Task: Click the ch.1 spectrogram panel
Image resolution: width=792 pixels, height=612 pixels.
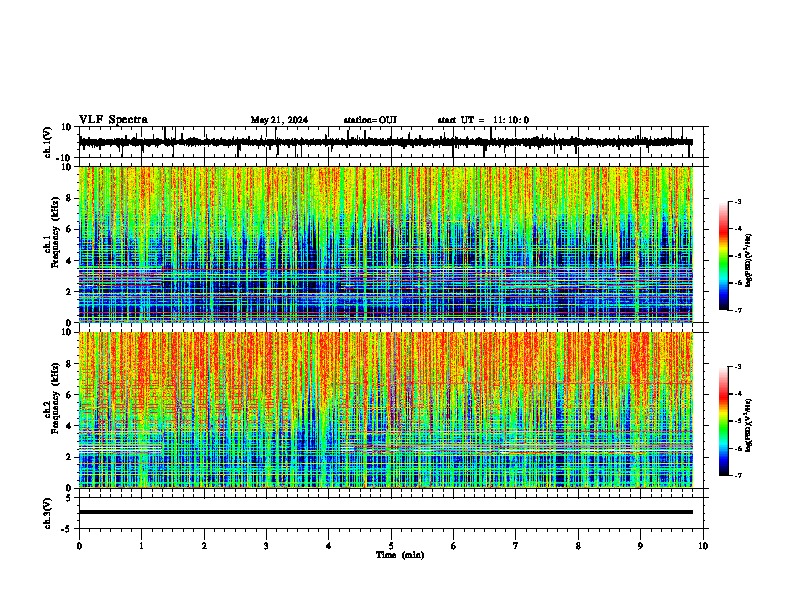Action: tap(386, 244)
